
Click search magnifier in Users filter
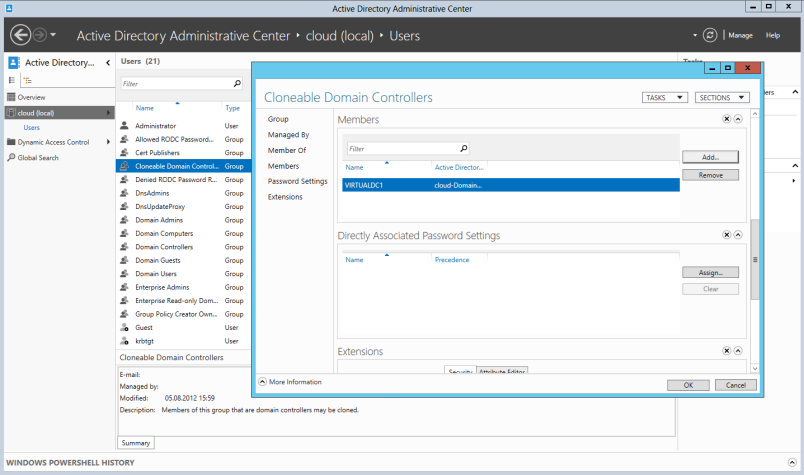pos(237,84)
